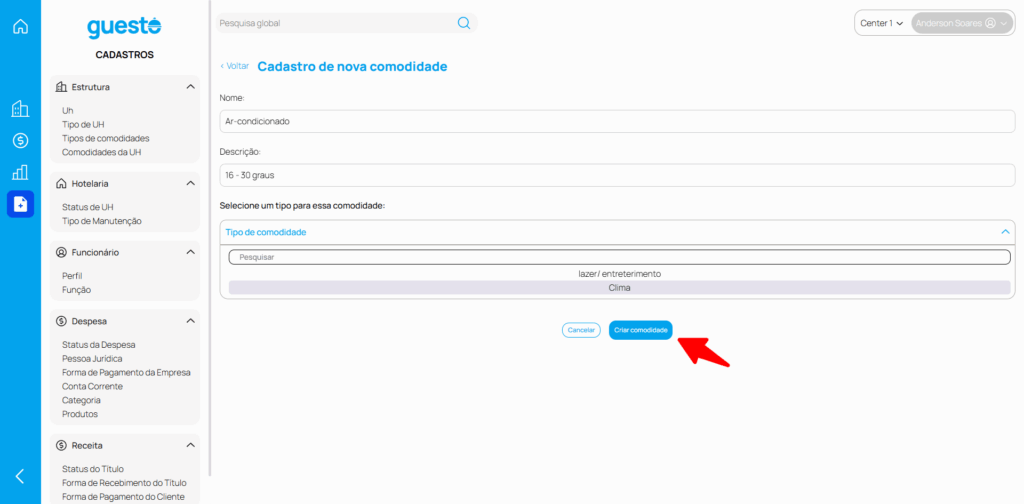Select the Clima option
Viewport: 1024px width, 504px height.
(619, 288)
